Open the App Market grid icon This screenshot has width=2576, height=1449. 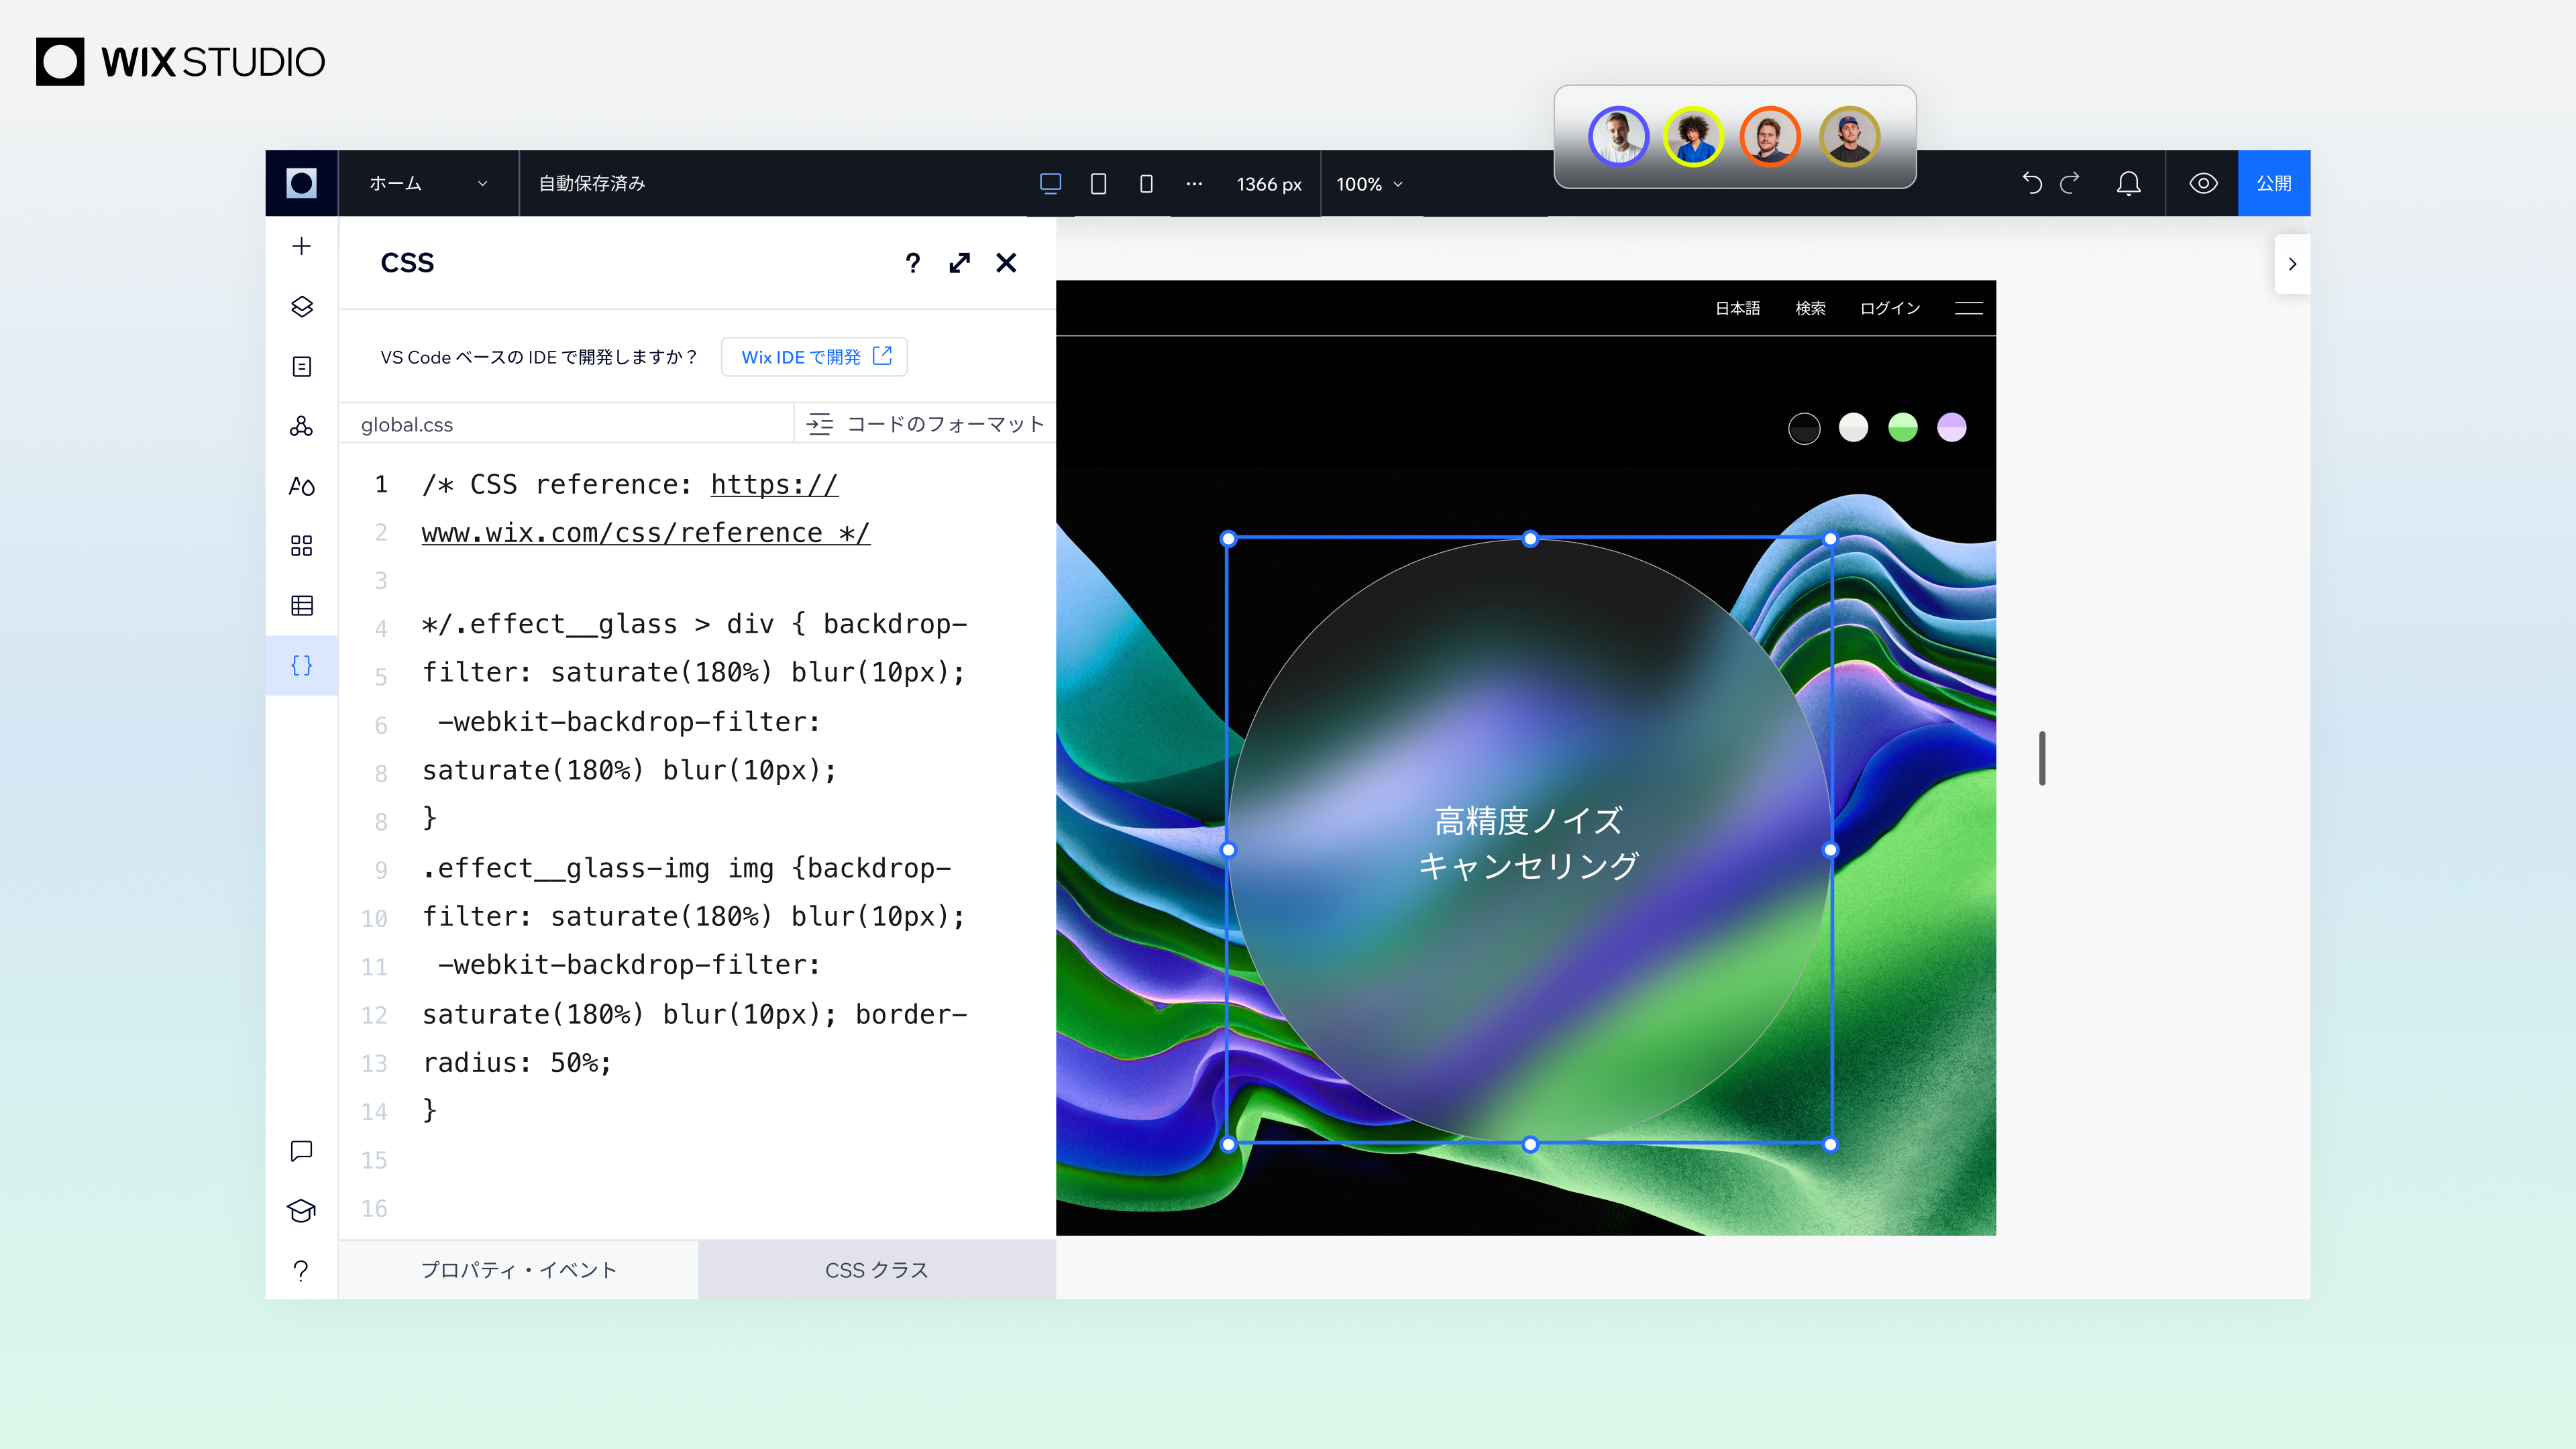click(x=300, y=545)
